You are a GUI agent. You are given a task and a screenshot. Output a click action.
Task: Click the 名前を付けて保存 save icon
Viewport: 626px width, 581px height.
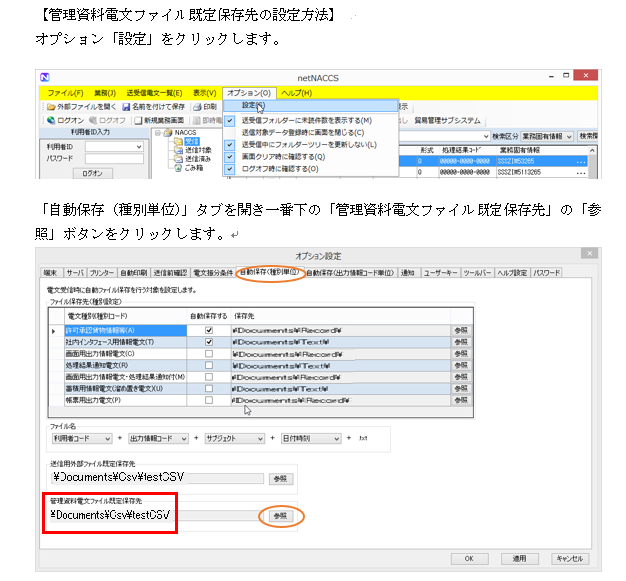coord(126,106)
